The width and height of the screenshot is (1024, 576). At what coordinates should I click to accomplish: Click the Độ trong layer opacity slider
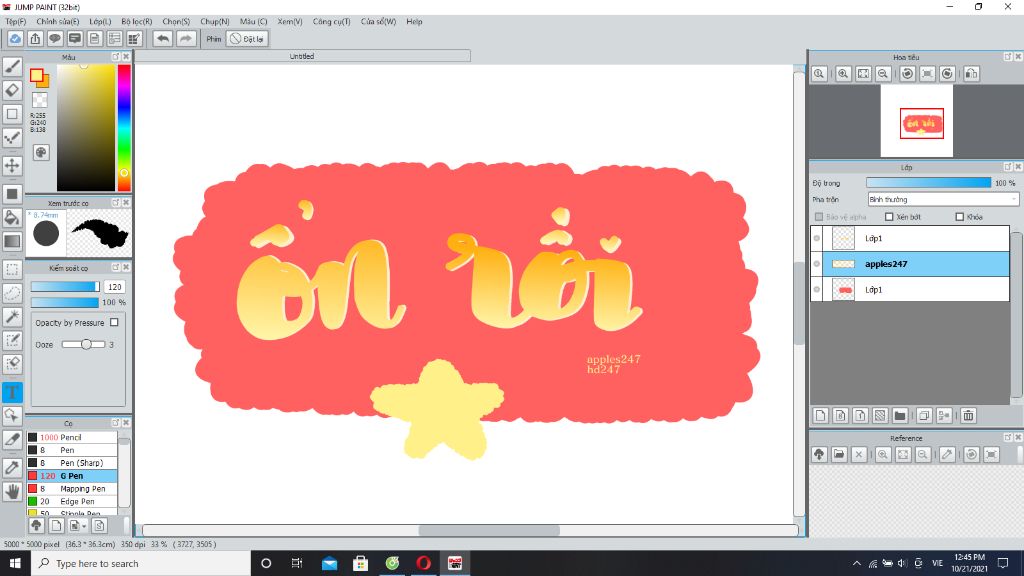(928, 183)
